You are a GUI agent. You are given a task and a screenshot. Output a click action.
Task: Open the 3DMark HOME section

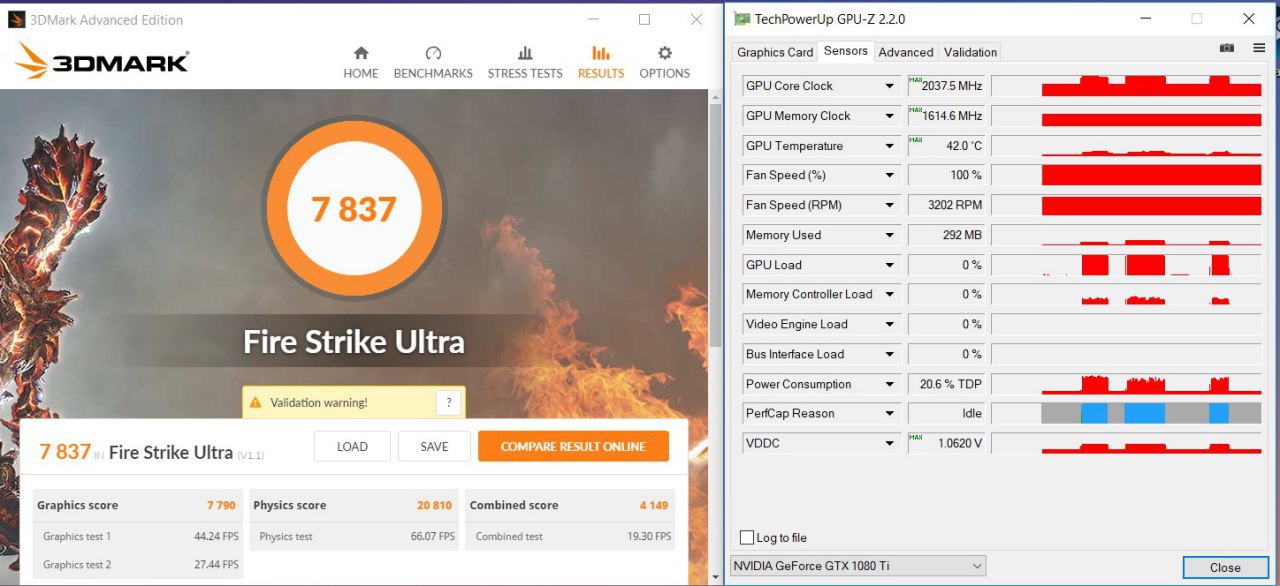361,62
